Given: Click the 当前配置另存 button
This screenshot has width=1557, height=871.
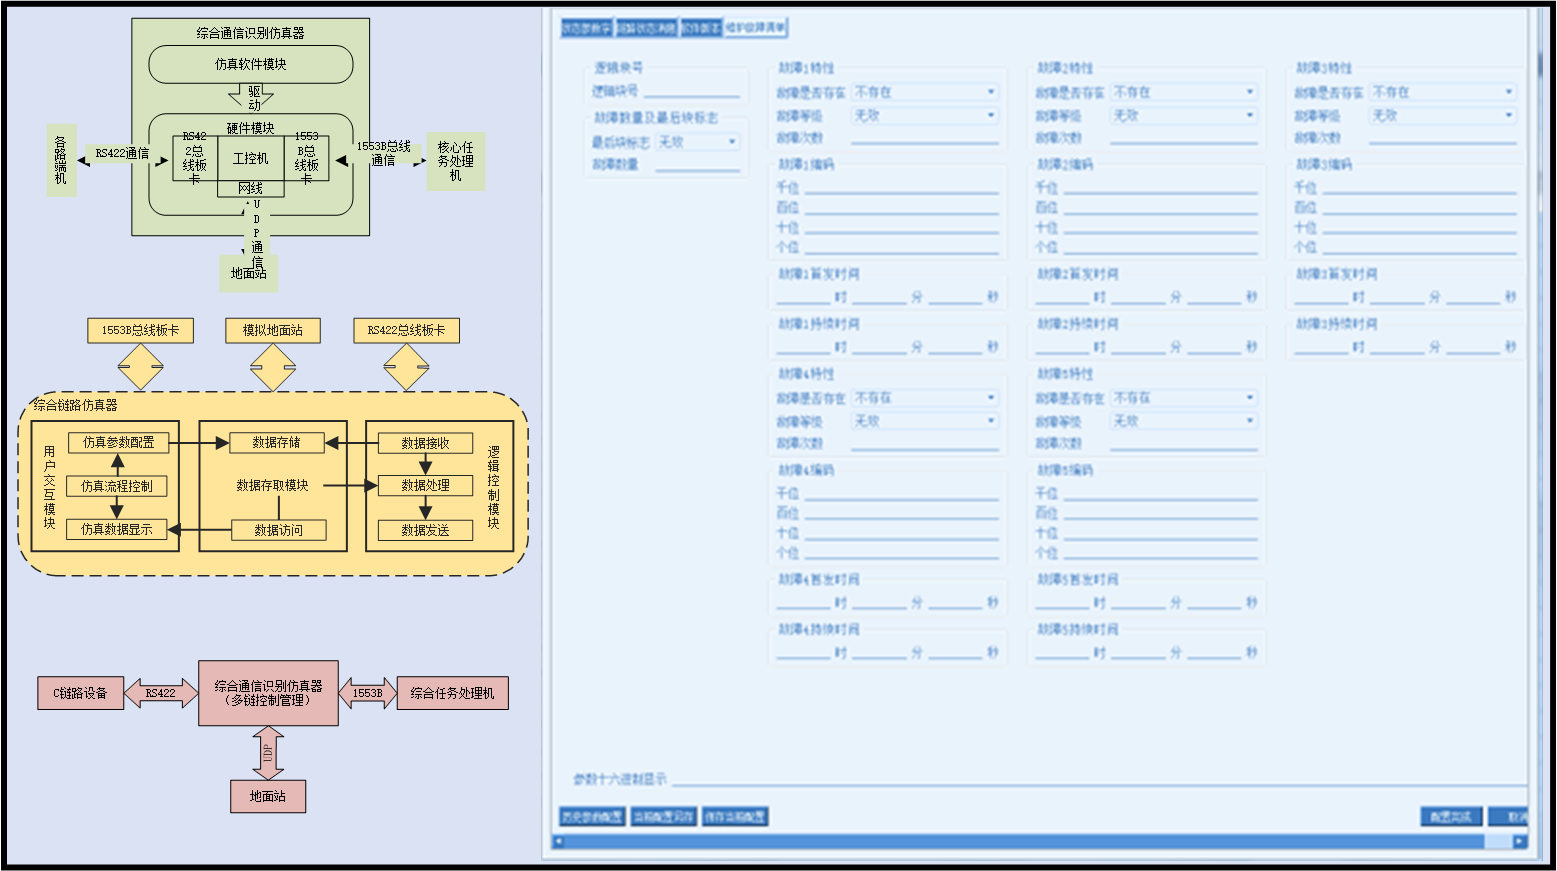Looking at the screenshot, I should [664, 817].
